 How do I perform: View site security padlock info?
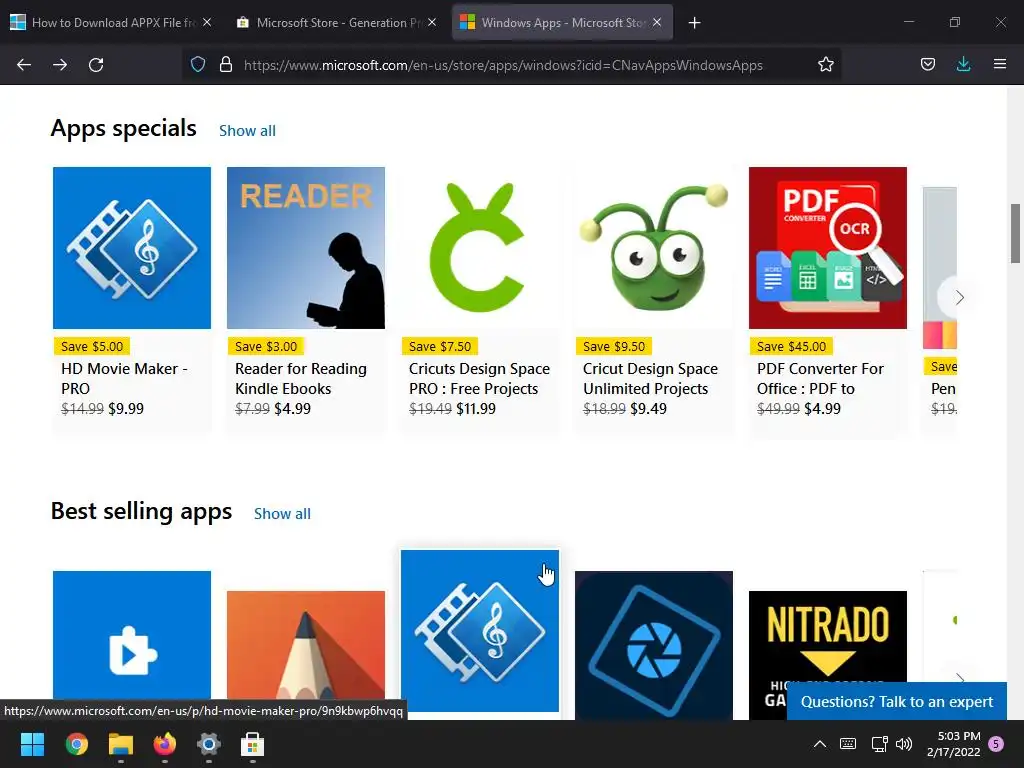pos(226,65)
